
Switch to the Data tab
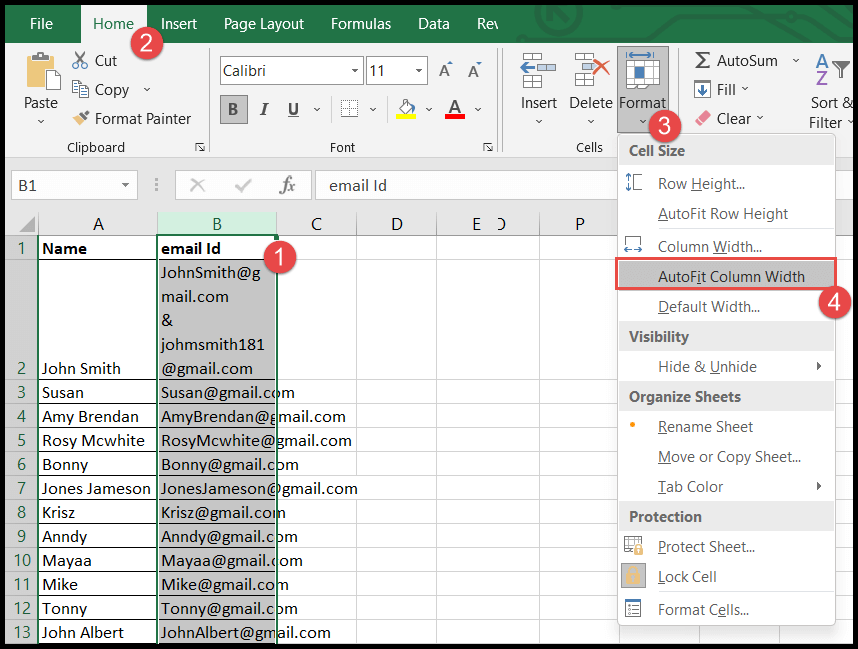pyautogui.click(x=434, y=24)
